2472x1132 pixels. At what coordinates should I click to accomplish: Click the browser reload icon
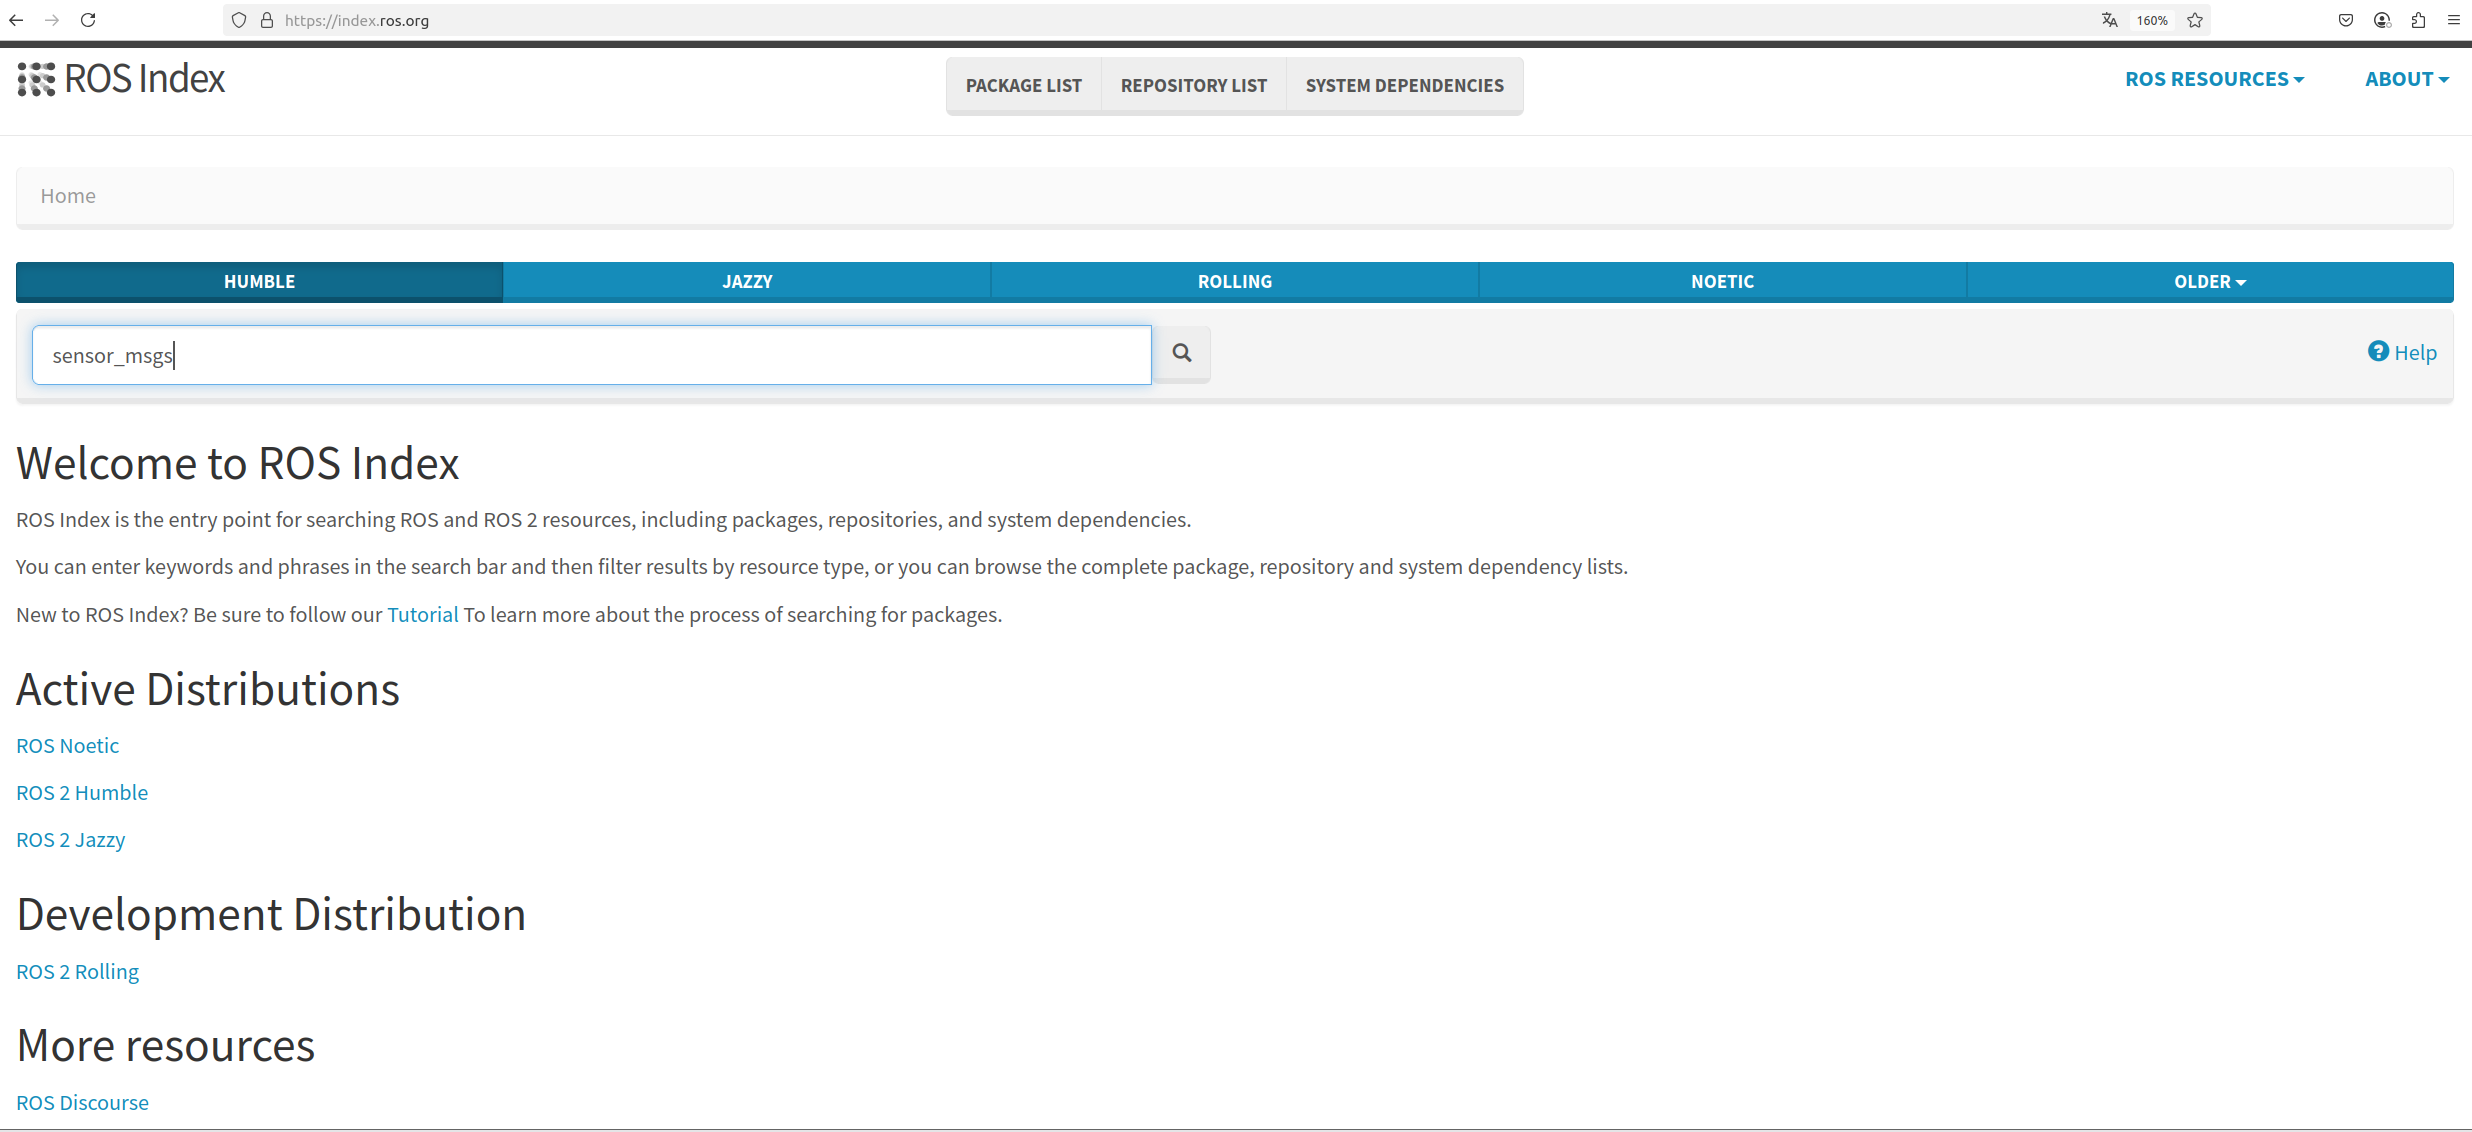coord(88,20)
